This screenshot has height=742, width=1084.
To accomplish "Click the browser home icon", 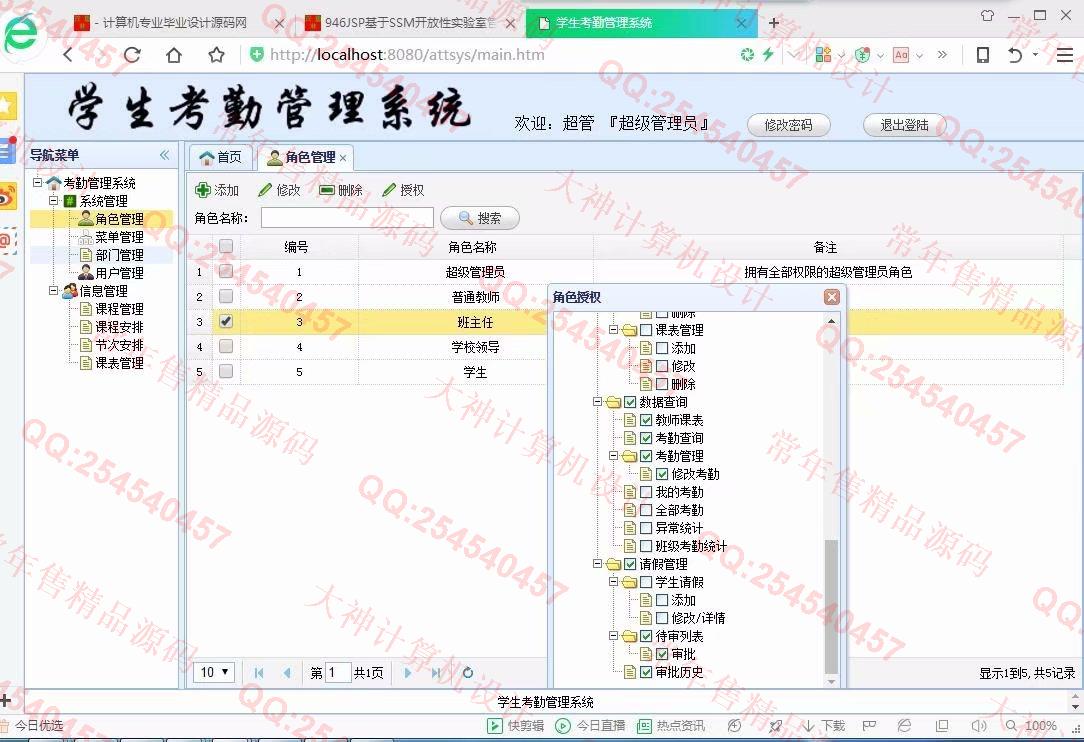I will (x=174, y=55).
